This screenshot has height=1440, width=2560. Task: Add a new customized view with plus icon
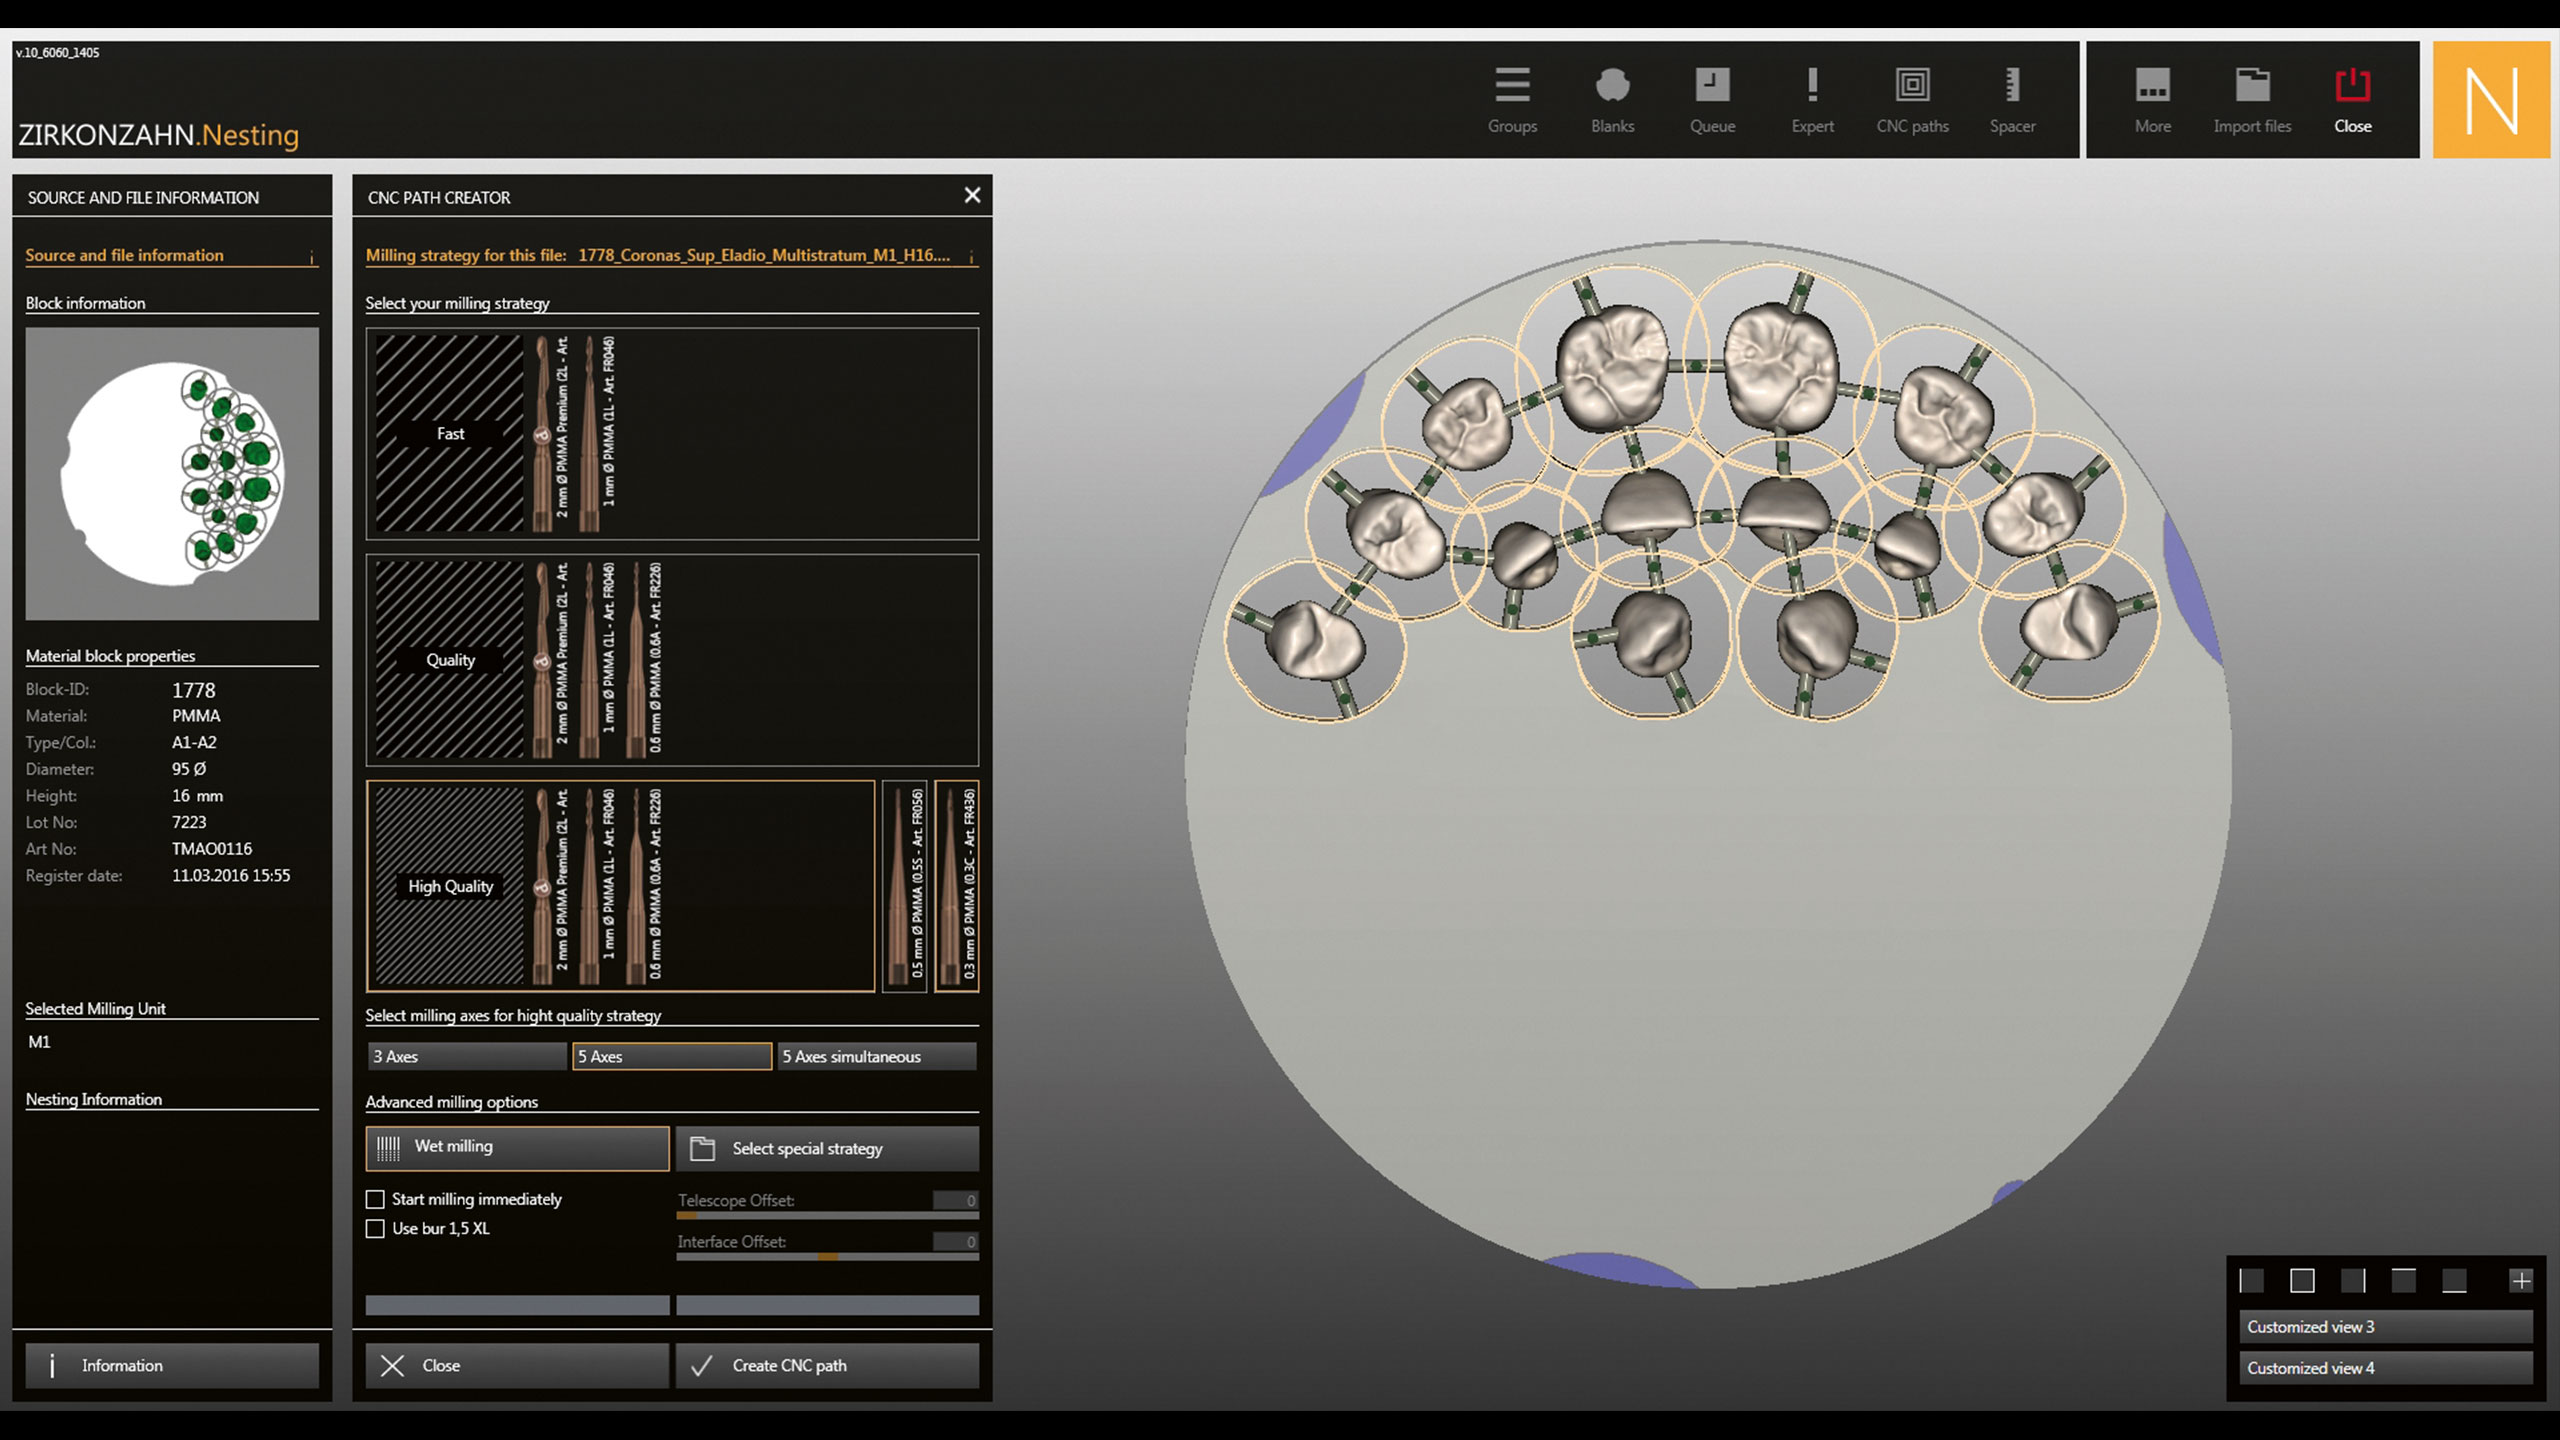coord(2521,1280)
